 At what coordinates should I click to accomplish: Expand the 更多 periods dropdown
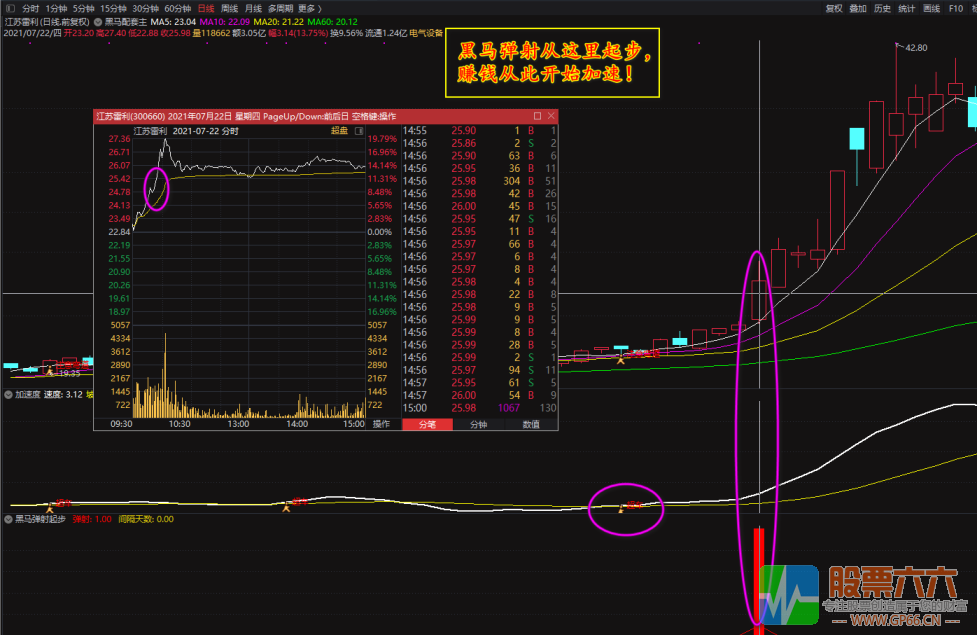click(x=310, y=9)
